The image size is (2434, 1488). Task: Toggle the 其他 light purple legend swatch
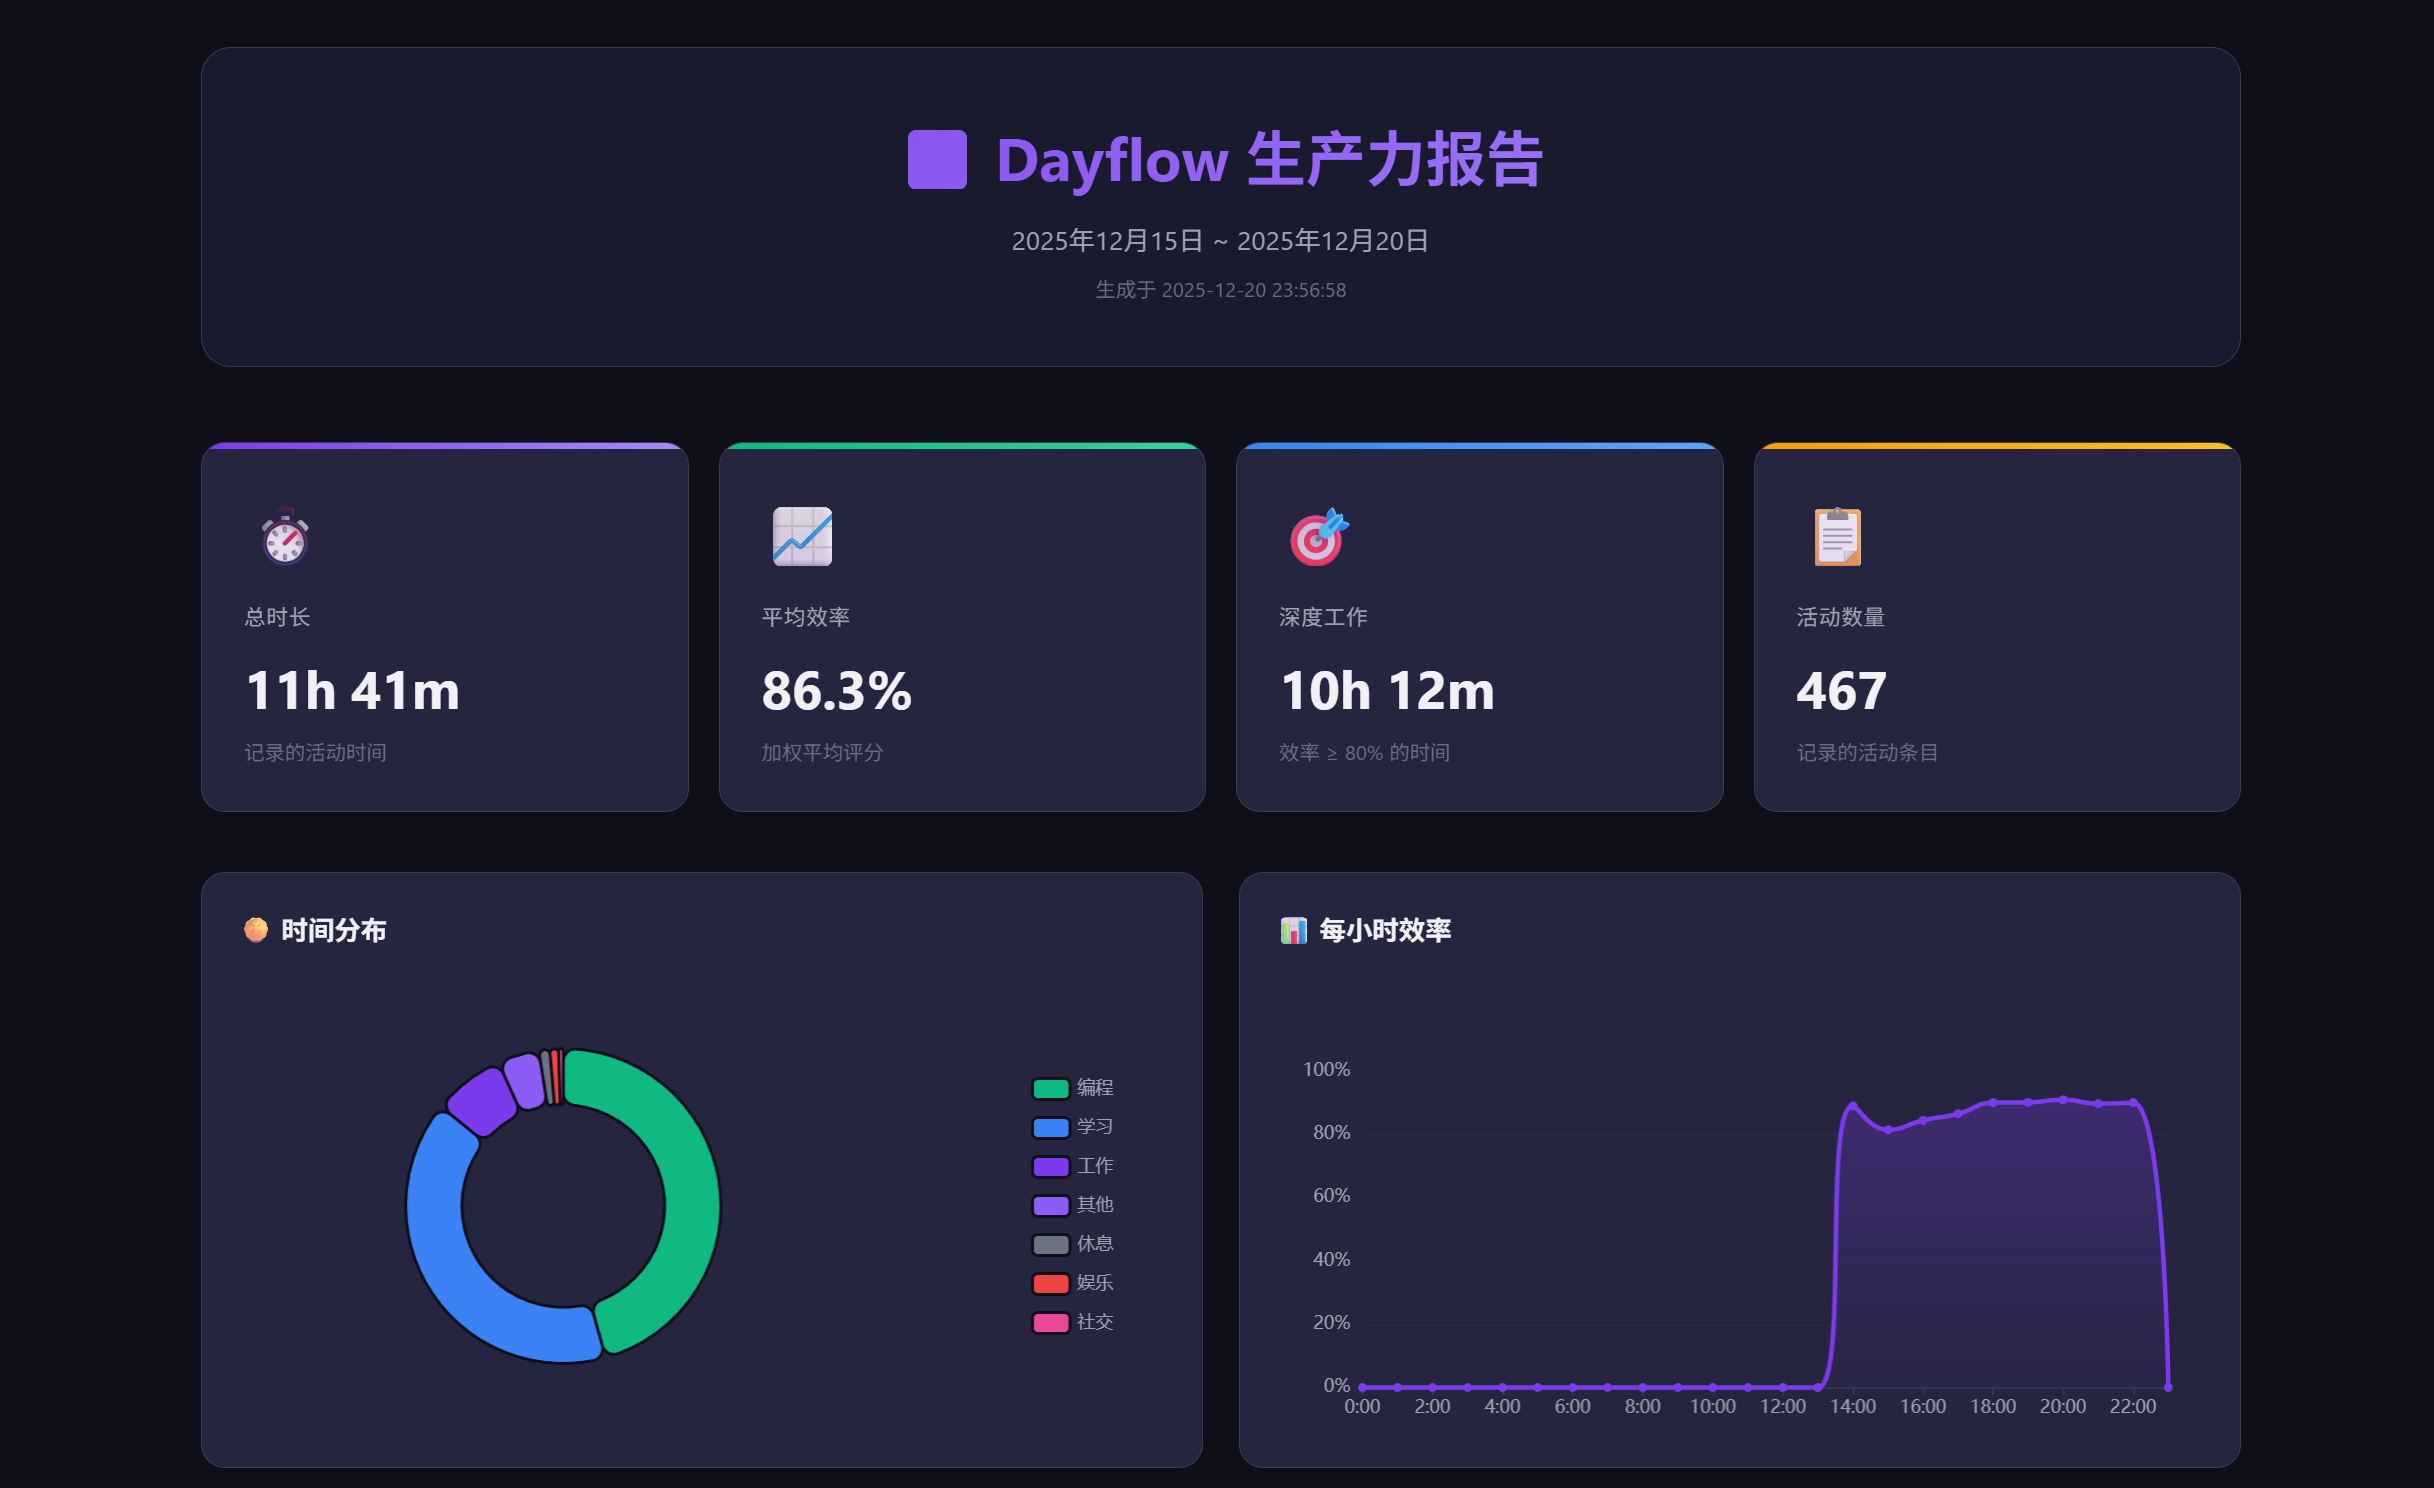pos(1050,1205)
